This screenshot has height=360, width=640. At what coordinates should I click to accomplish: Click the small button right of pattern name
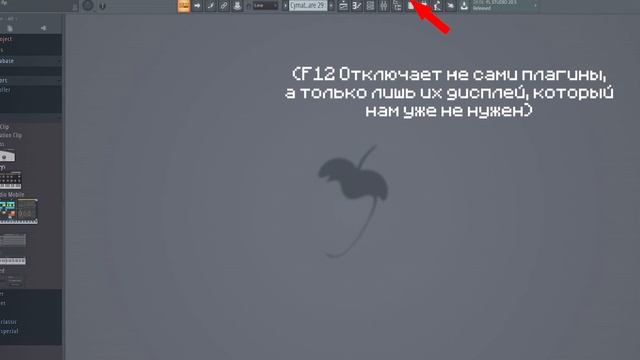point(331,6)
